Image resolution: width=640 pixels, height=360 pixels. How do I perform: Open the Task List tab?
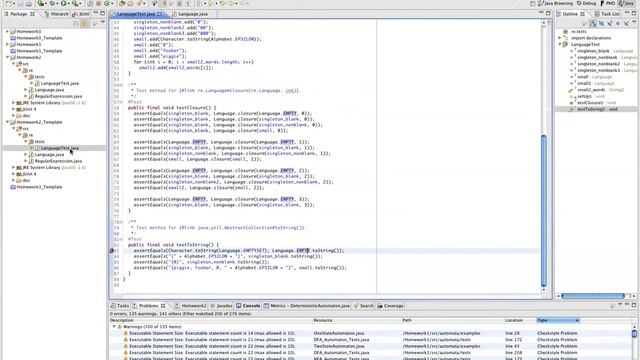click(x=607, y=14)
